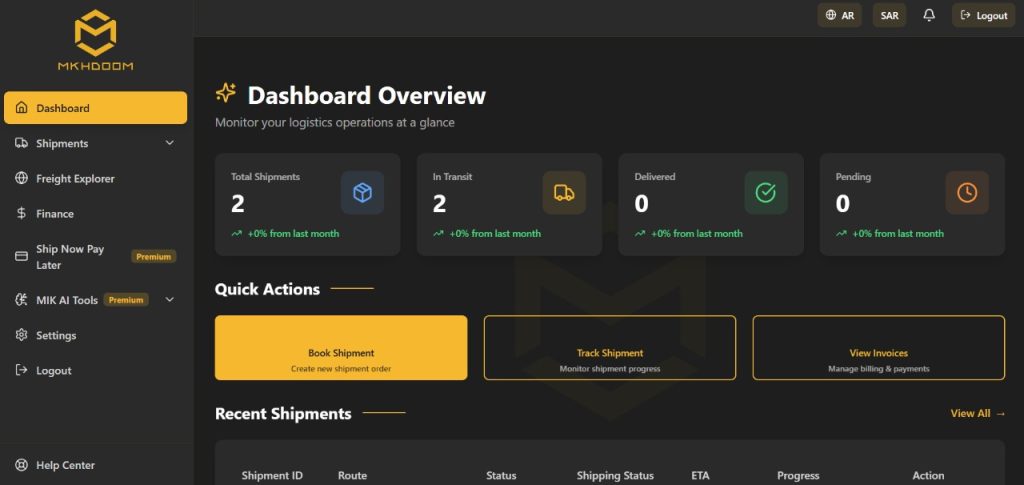This screenshot has height=485, width=1024.
Task: Click the Help Center lifebuoy icon
Action: coord(21,465)
